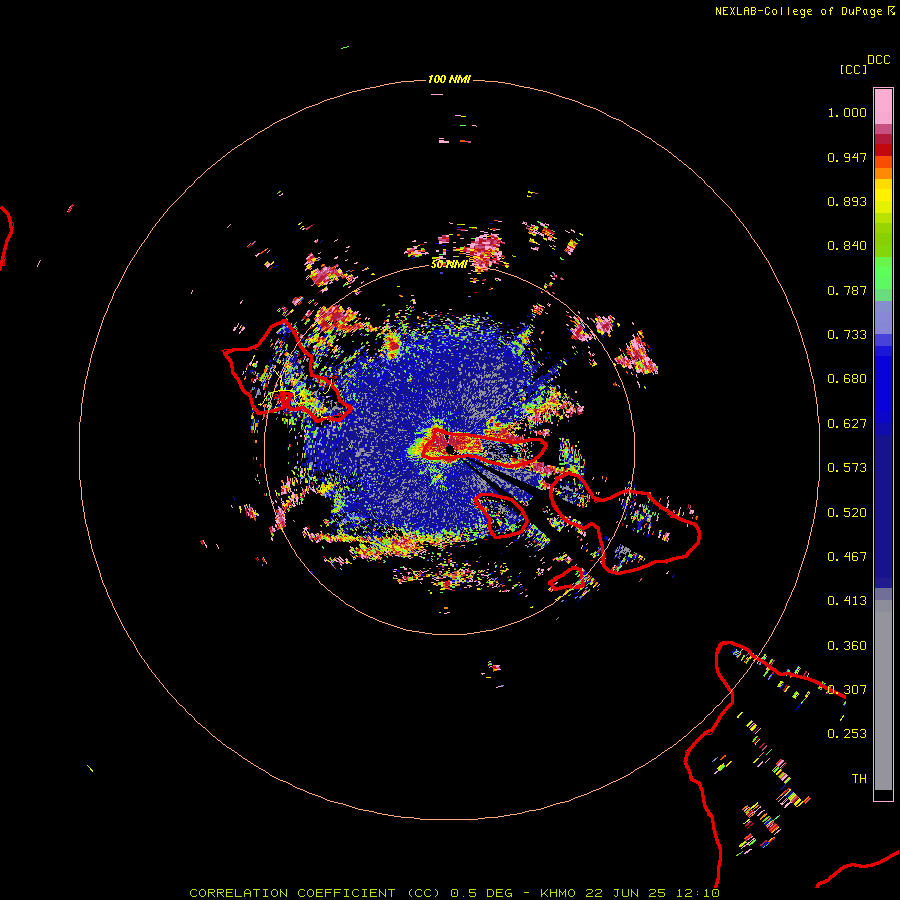Screen dimensions: 900x900
Task: Click the 50 NMI range ring label
Action: click(x=449, y=265)
